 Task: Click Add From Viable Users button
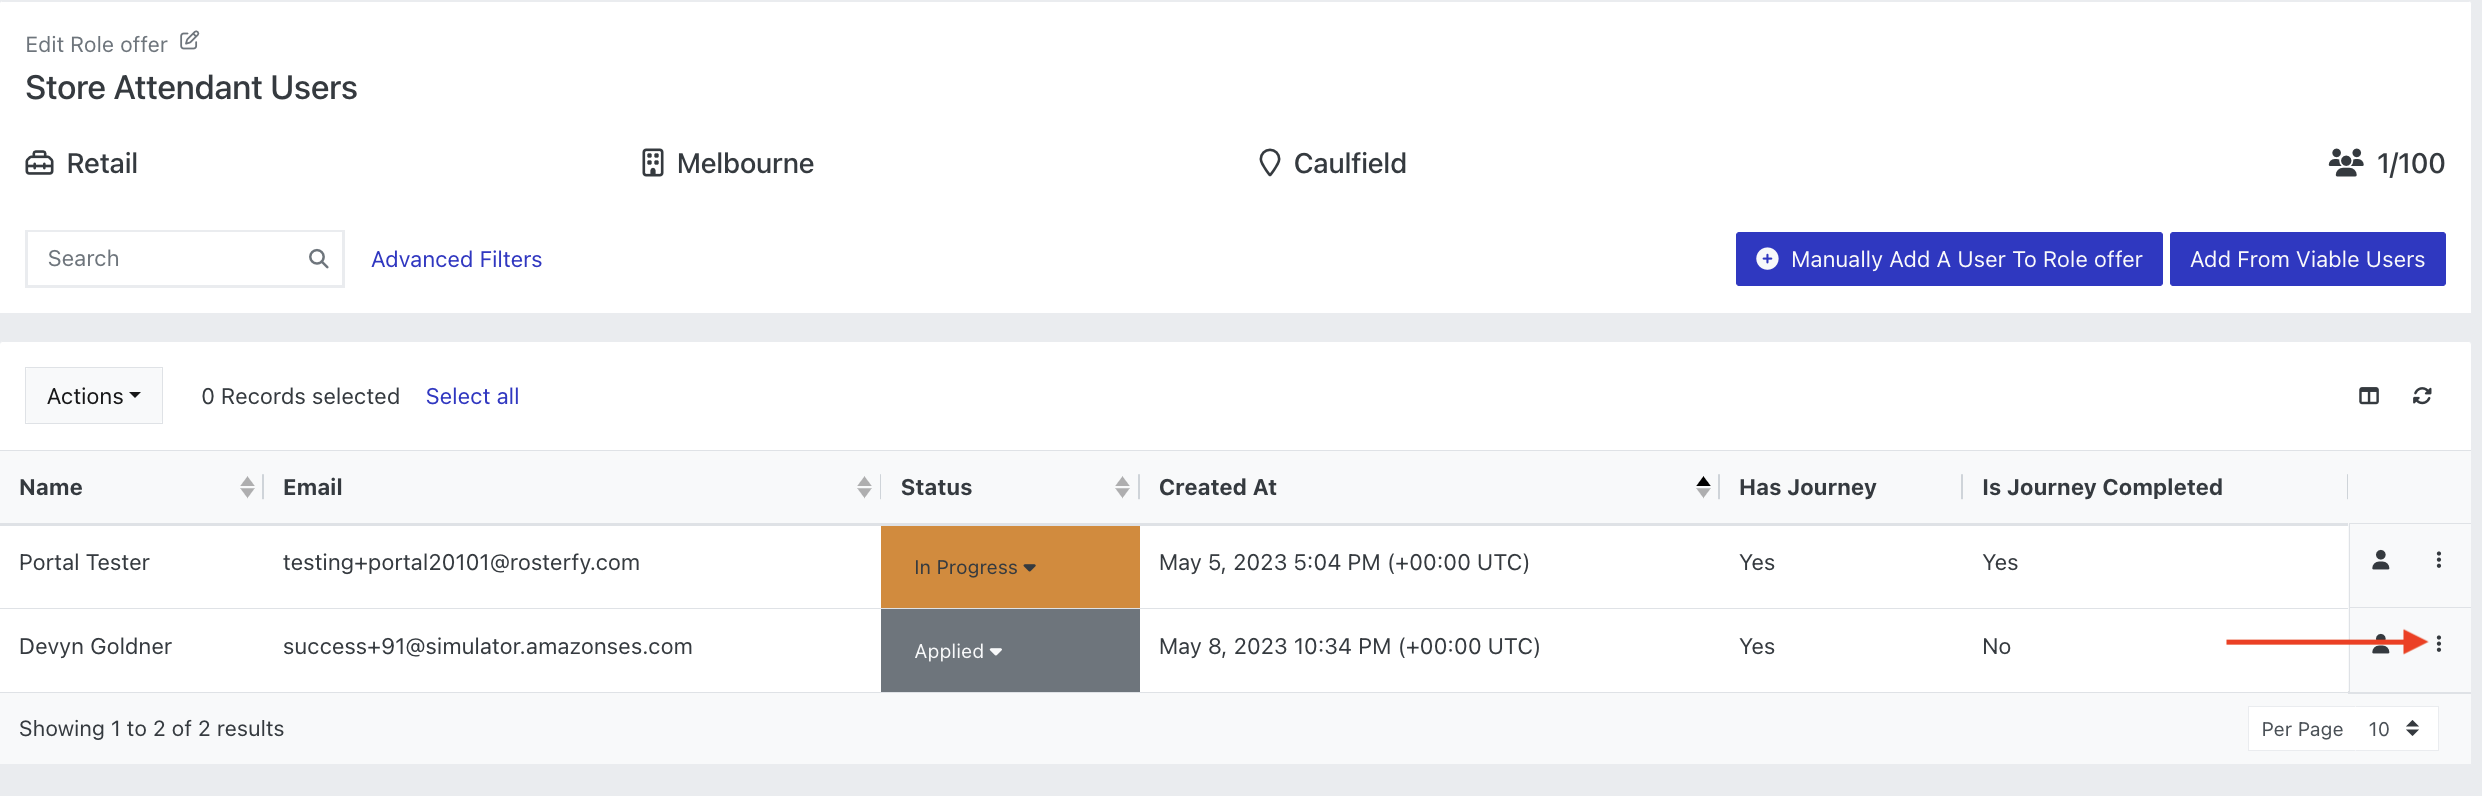2307,259
